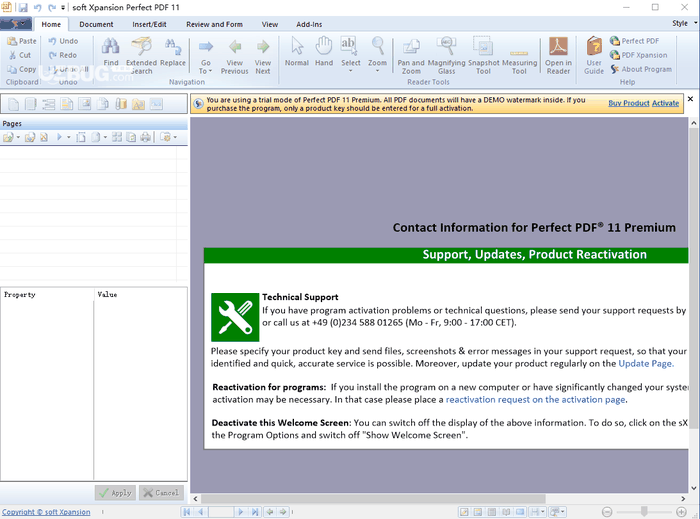This screenshot has width=700, height=519.
Task: Open Extended Search tool
Action: click(x=141, y=56)
